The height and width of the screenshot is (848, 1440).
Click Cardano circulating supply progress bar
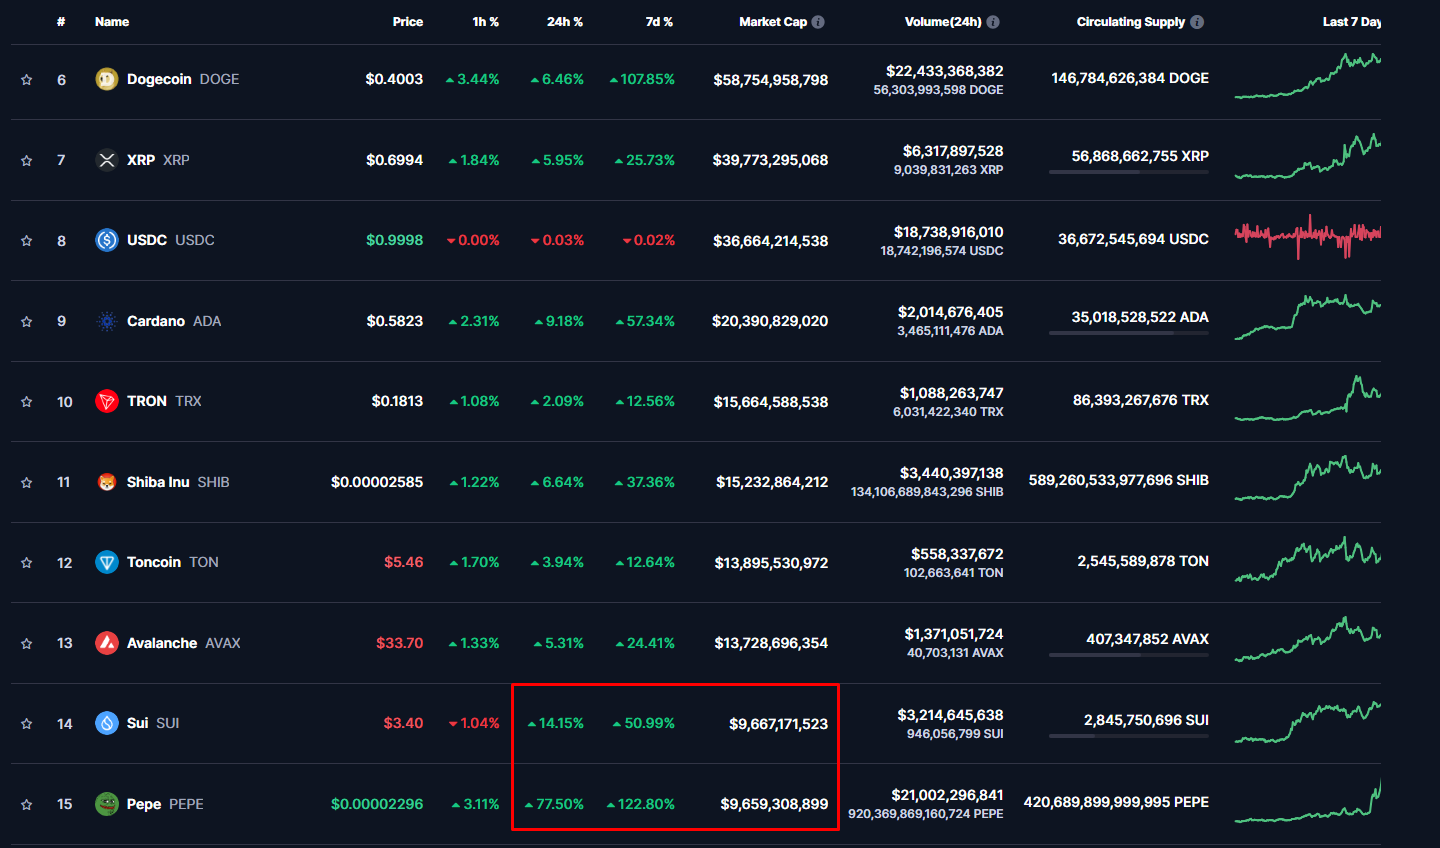point(1129,333)
